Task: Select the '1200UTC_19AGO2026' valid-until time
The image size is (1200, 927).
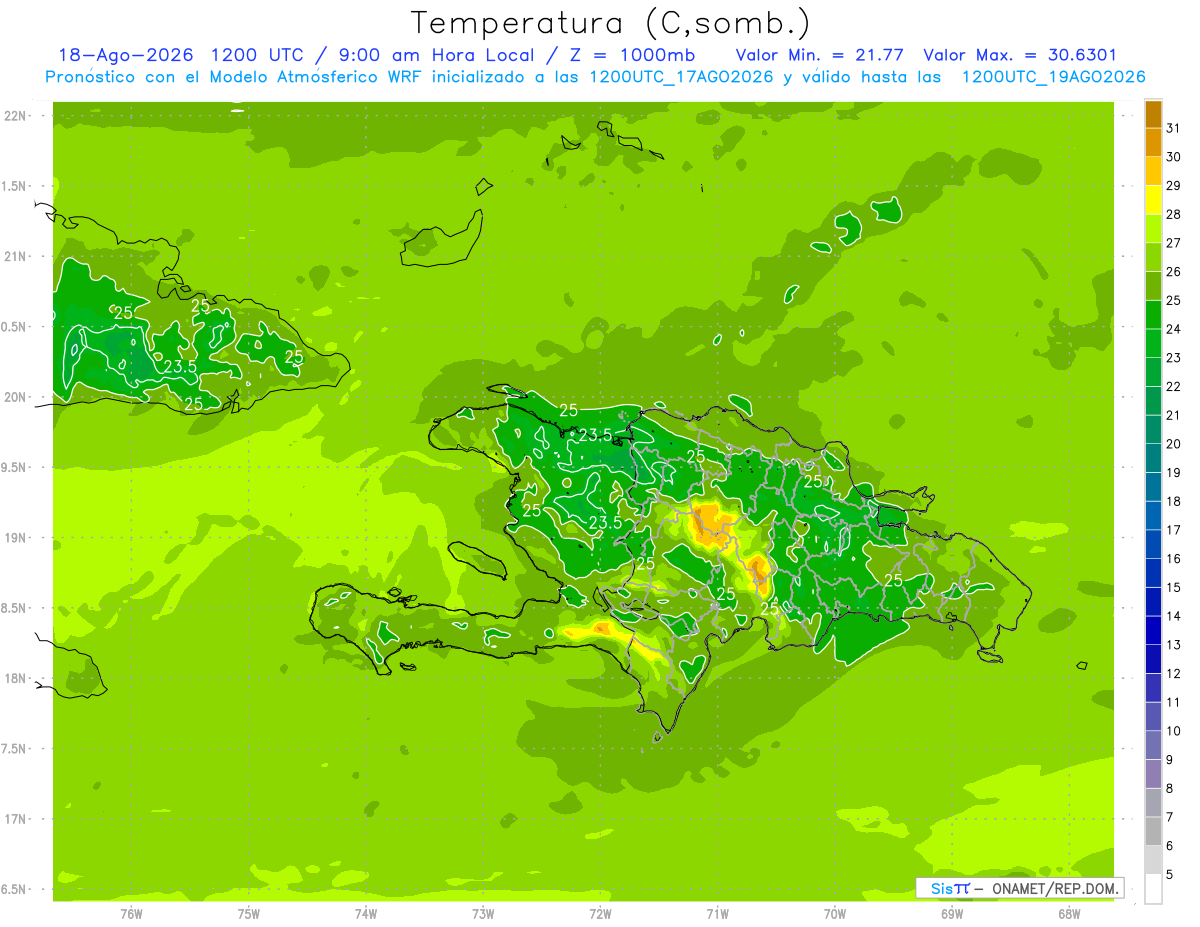Action: tap(1053, 77)
